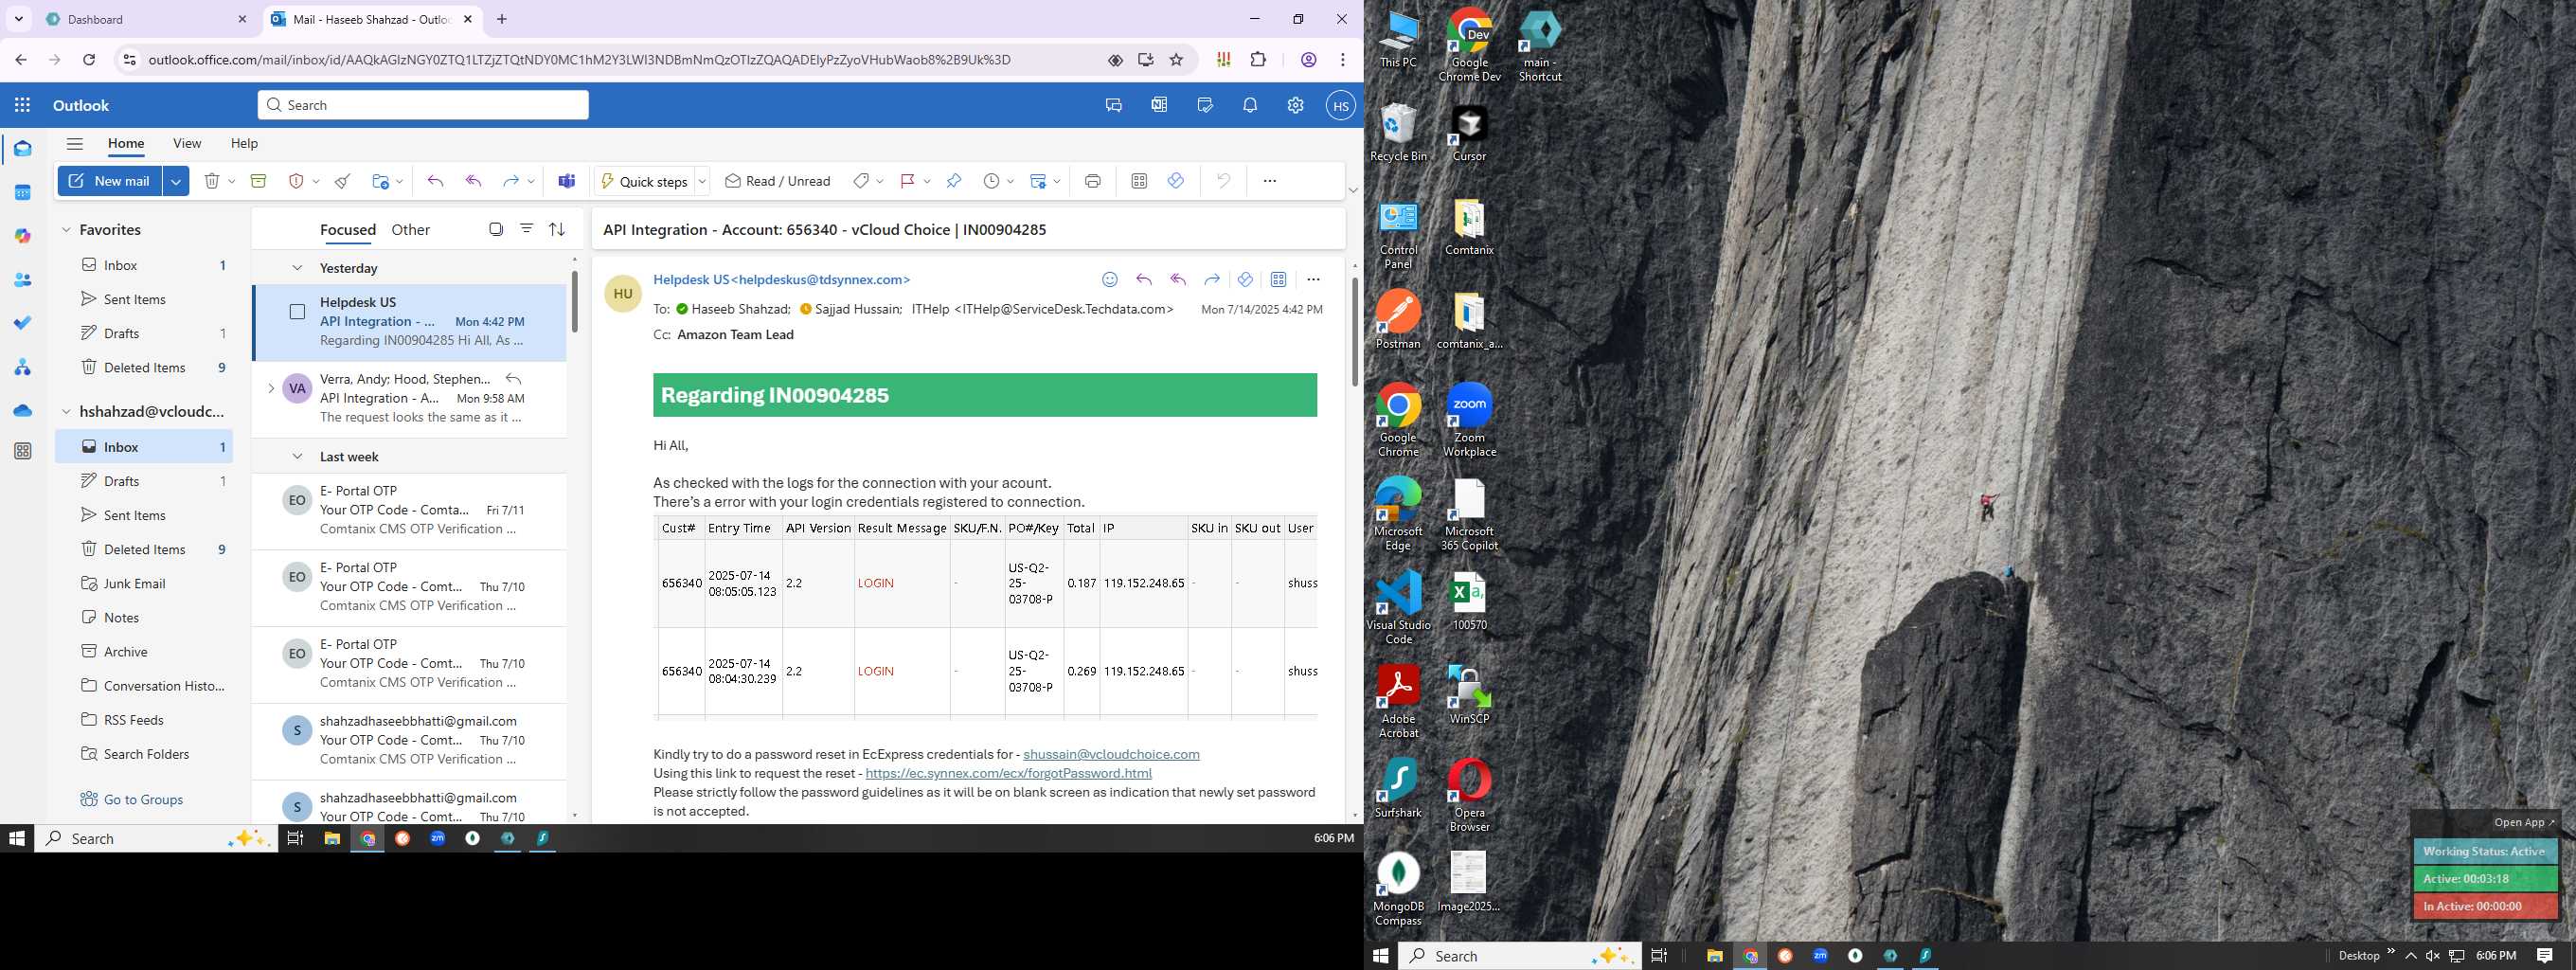The width and height of the screenshot is (2576, 970).
Task: Click the Outlook app launcher waffle icon
Action: (x=23, y=105)
